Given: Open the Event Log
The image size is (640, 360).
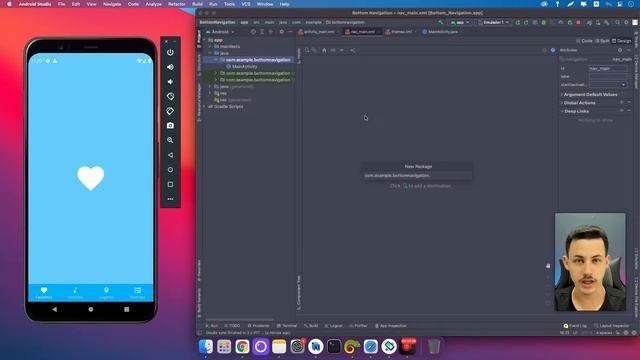Looking at the screenshot, I should (575, 326).
